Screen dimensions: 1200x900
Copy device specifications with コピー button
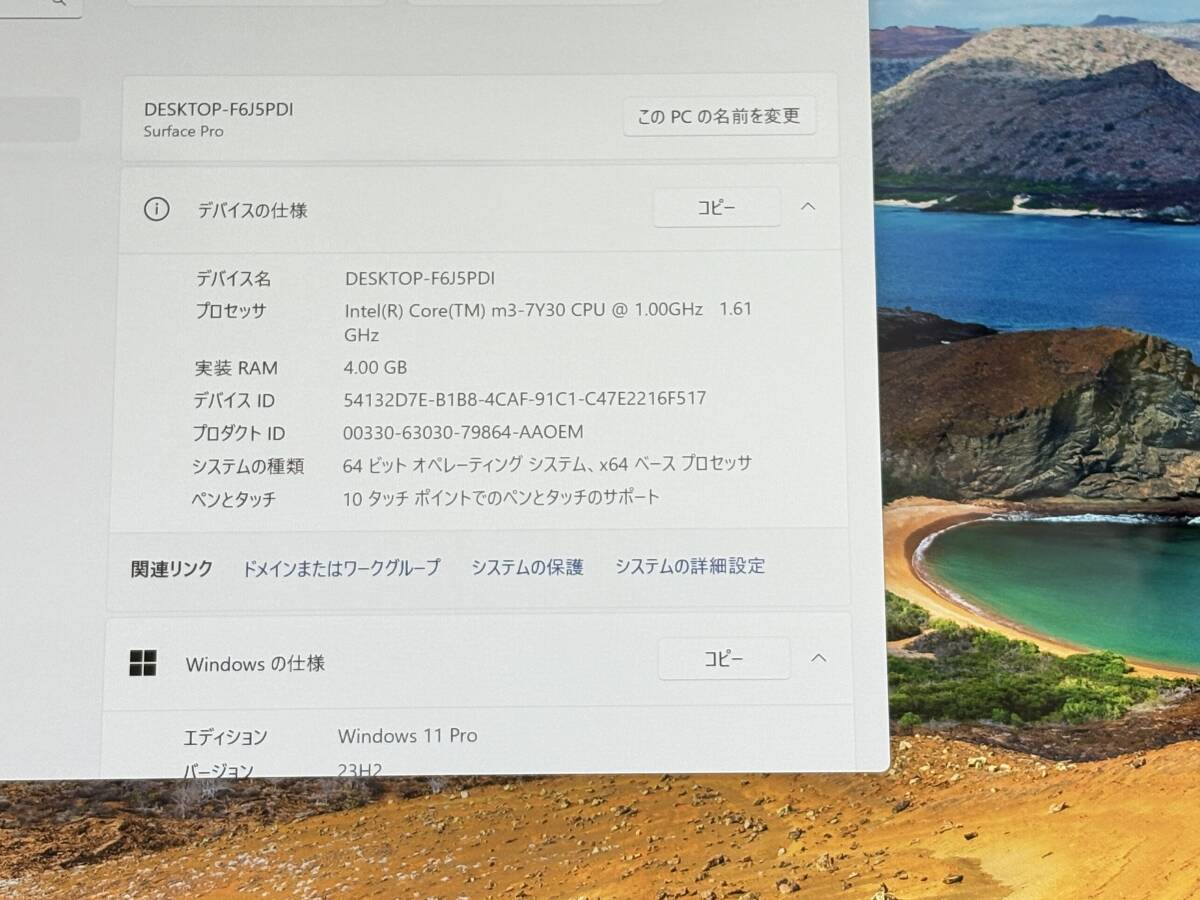coord(716,207)
